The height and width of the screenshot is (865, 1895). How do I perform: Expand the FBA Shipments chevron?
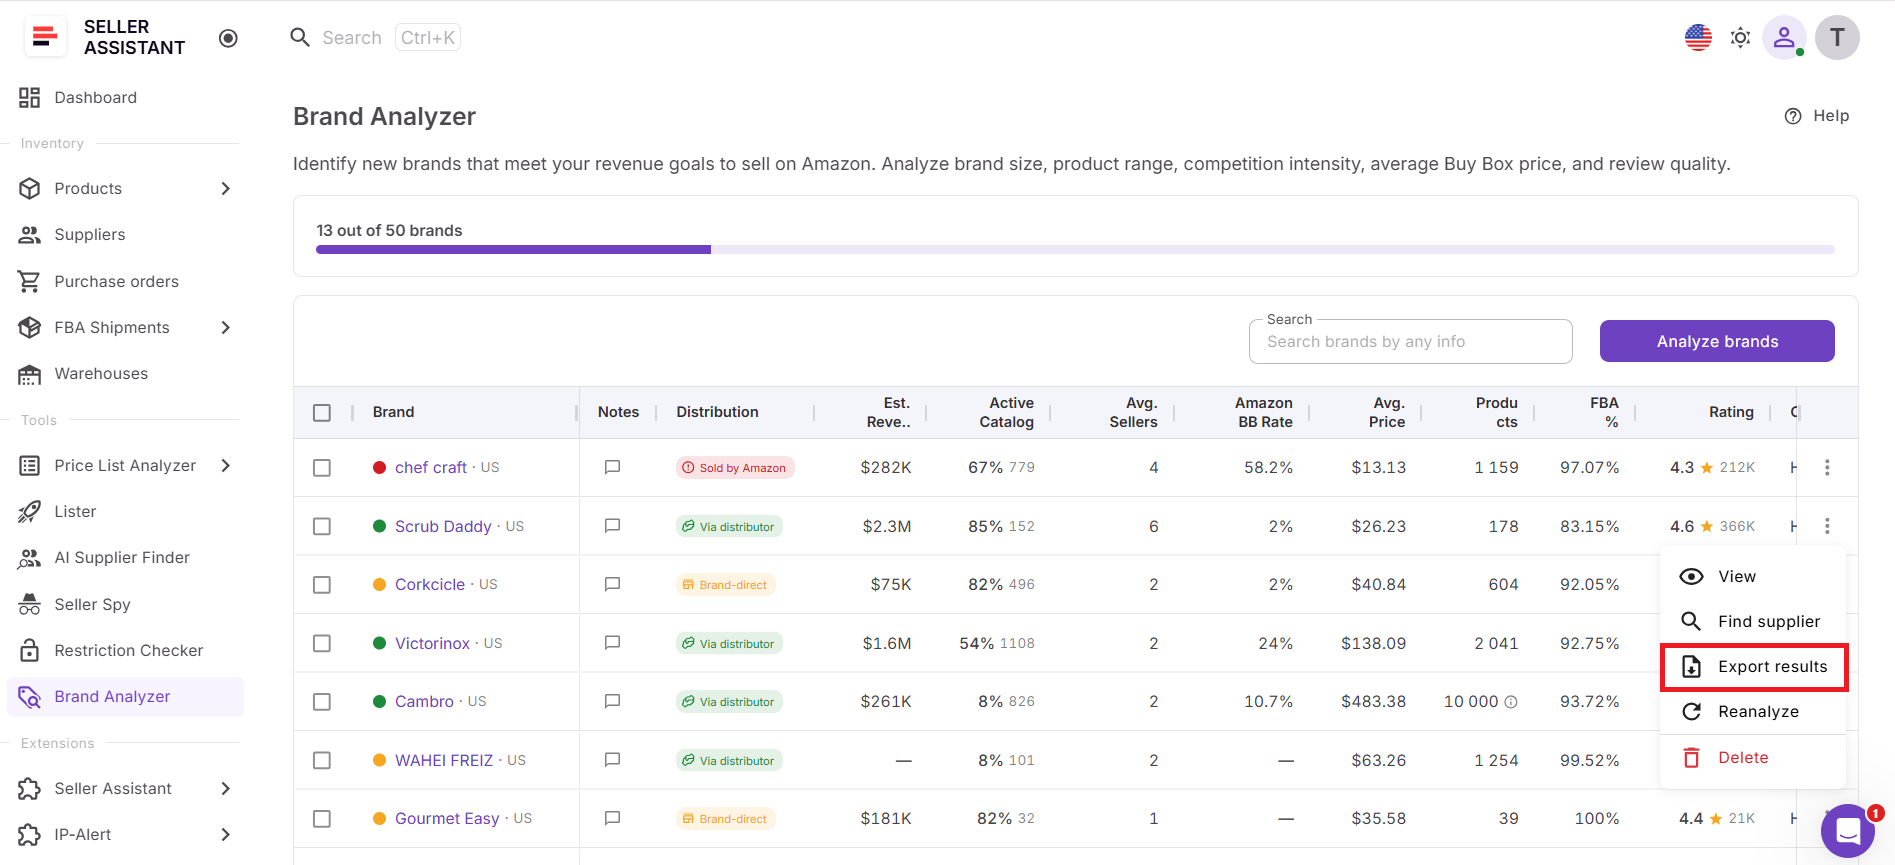pyautogui.click(x=226, y=327)
